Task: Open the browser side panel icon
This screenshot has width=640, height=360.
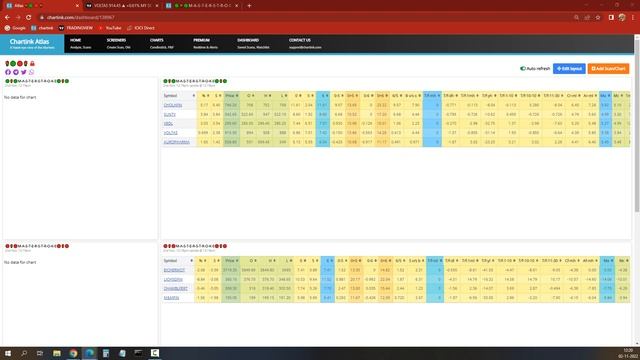Action: coord(611,18)
